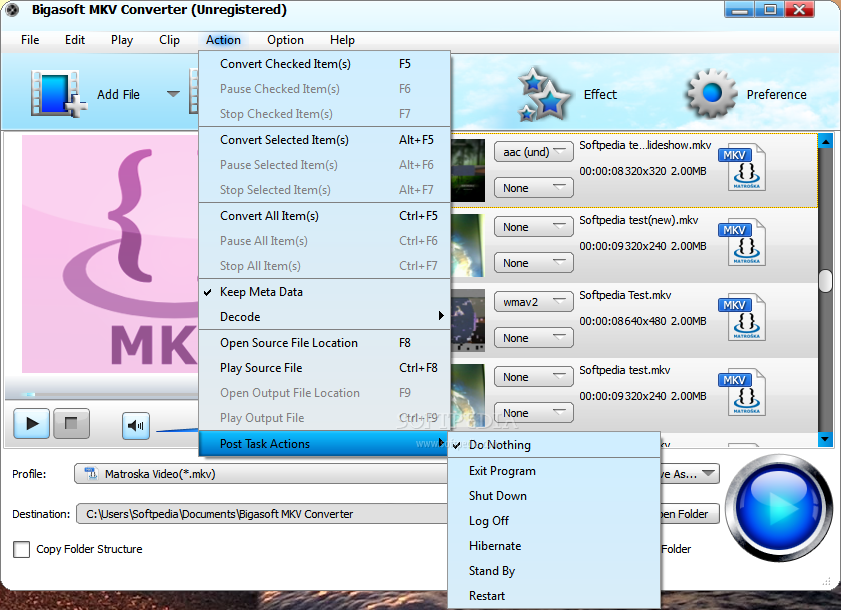Choose Hibernate post task action
841x610 pixels.
coord(554,546)
